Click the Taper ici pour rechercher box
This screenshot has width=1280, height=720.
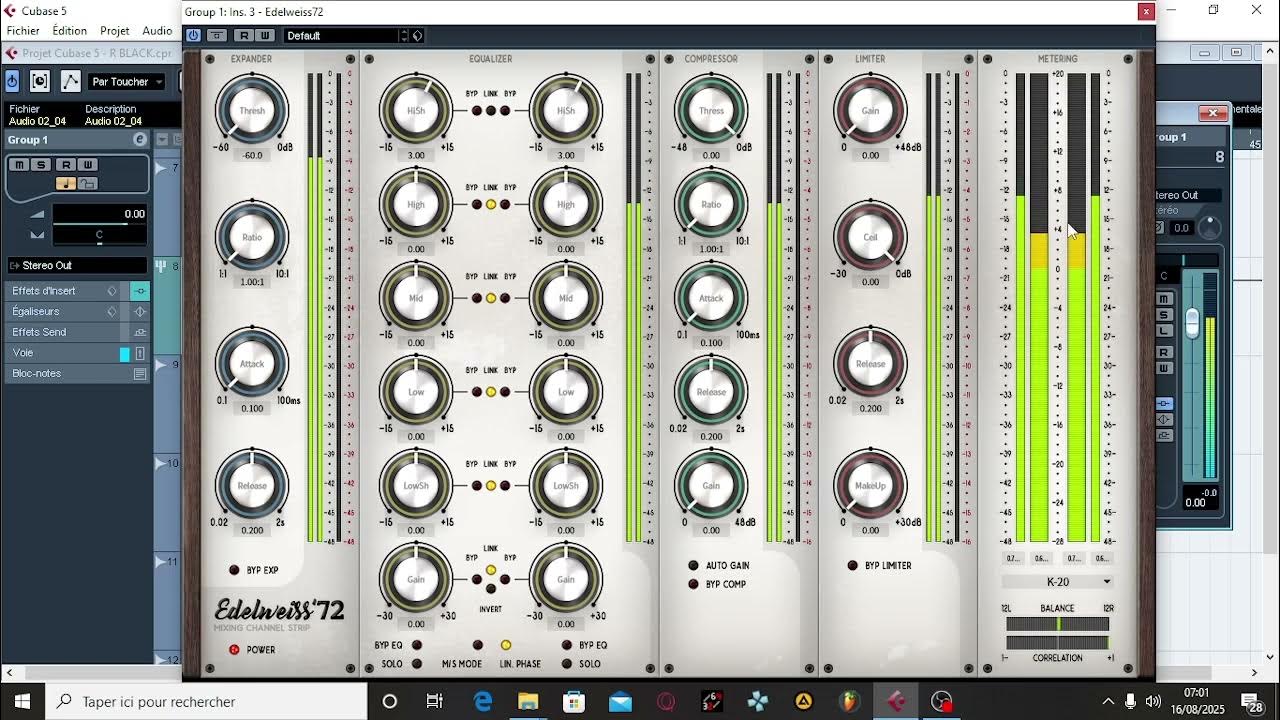[207, 701]
